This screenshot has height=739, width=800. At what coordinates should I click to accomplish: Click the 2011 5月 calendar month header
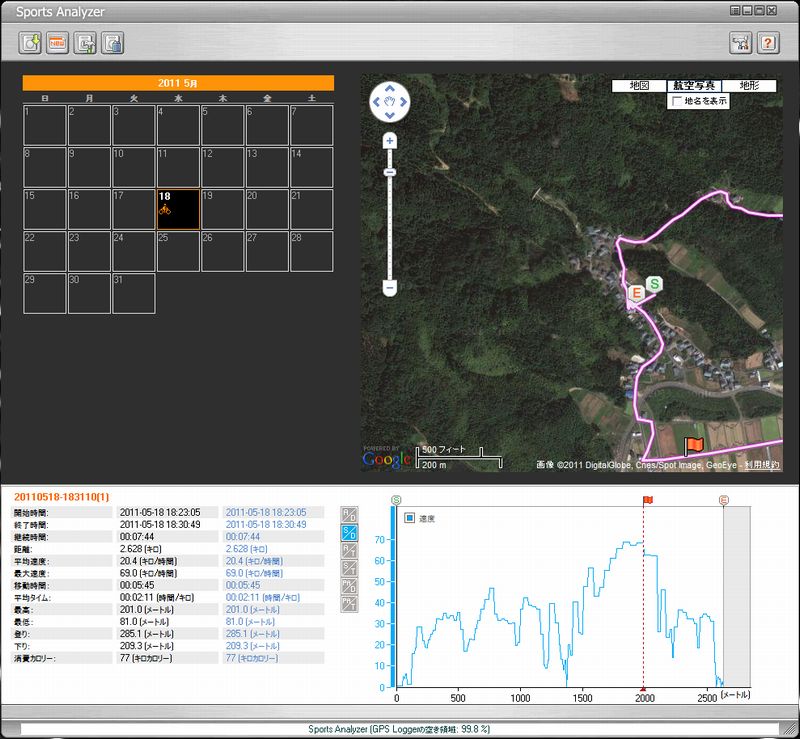click(178, 83)
